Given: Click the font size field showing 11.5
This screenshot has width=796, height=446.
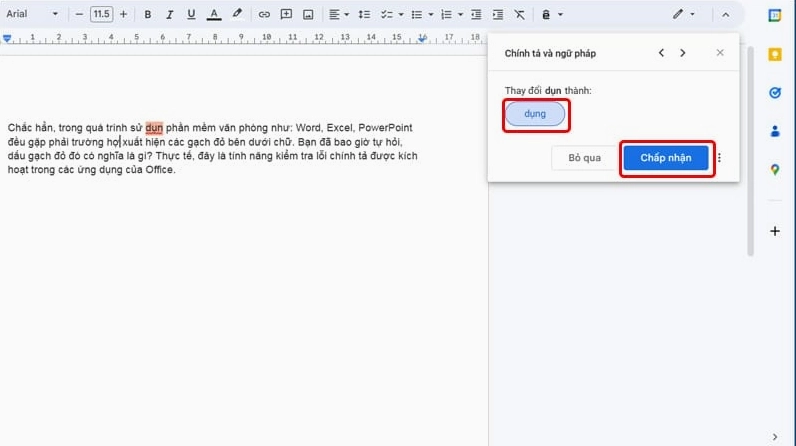Looking at the screenshot, I should (x=102, y=14).
